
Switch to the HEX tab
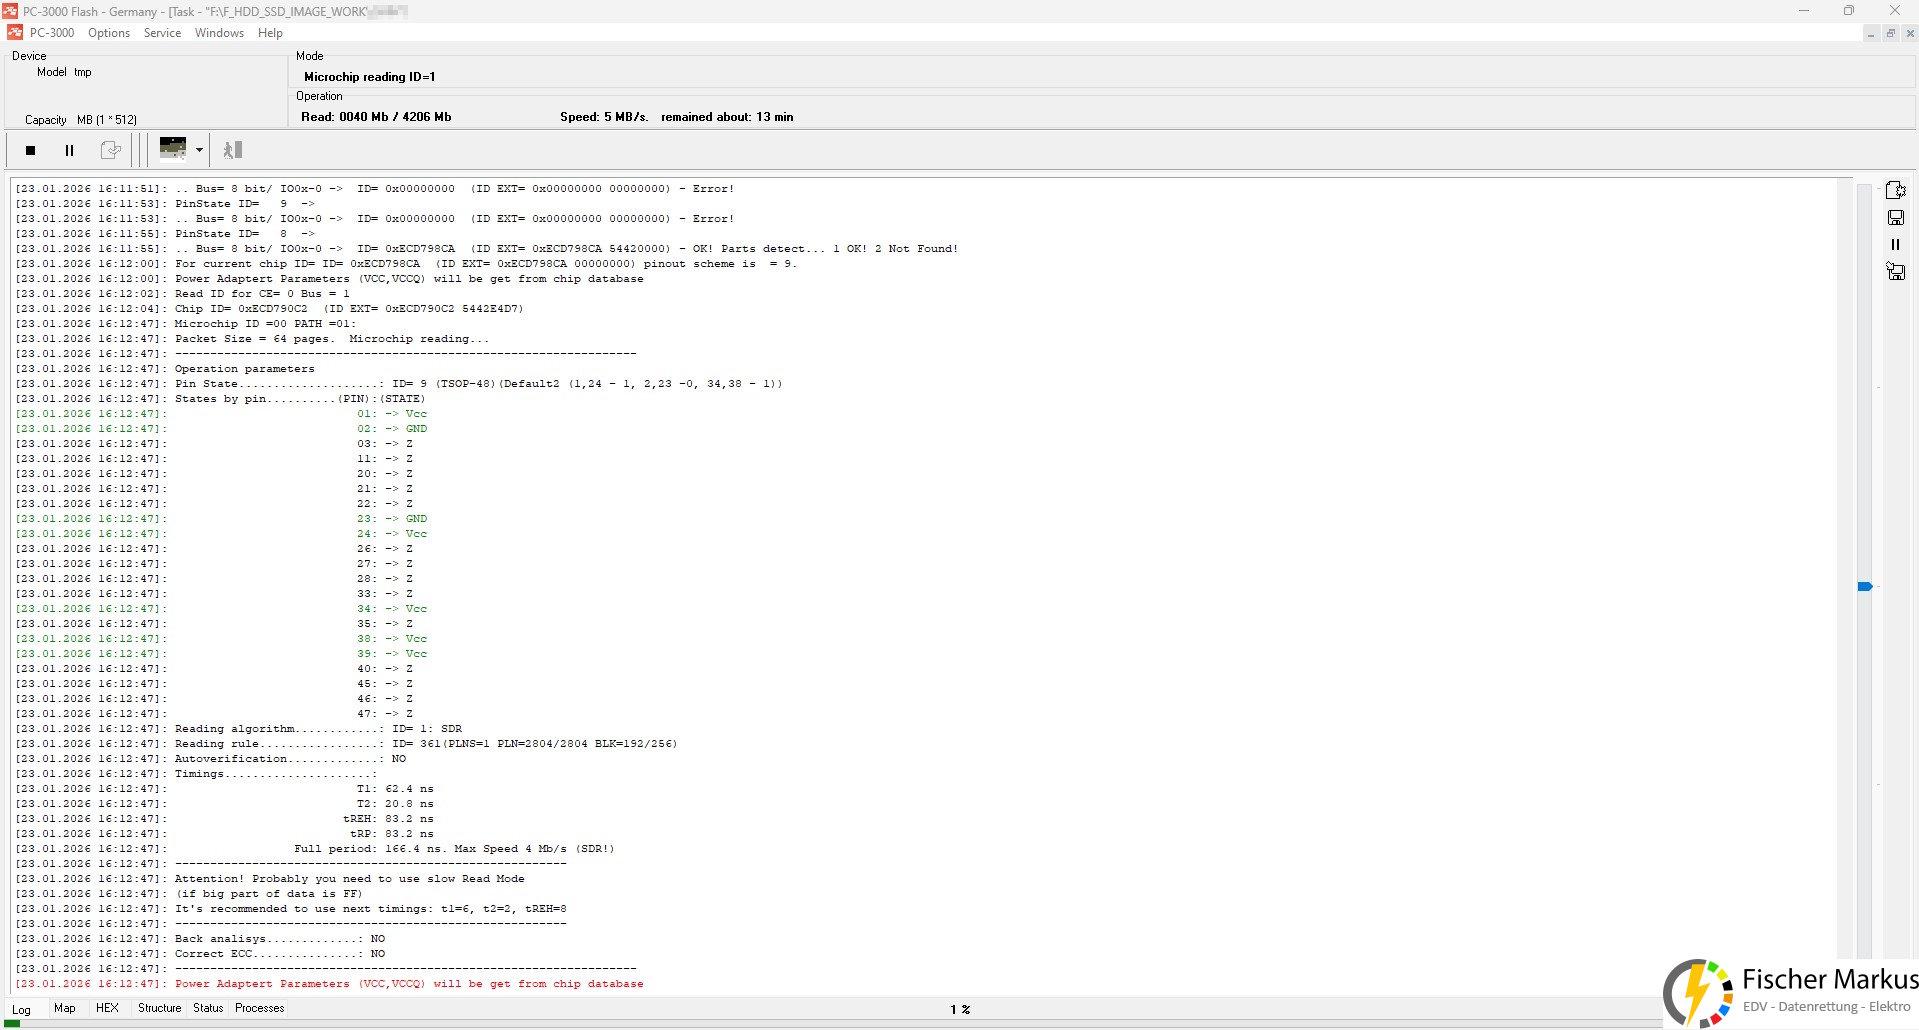(x=107, y=1008)
